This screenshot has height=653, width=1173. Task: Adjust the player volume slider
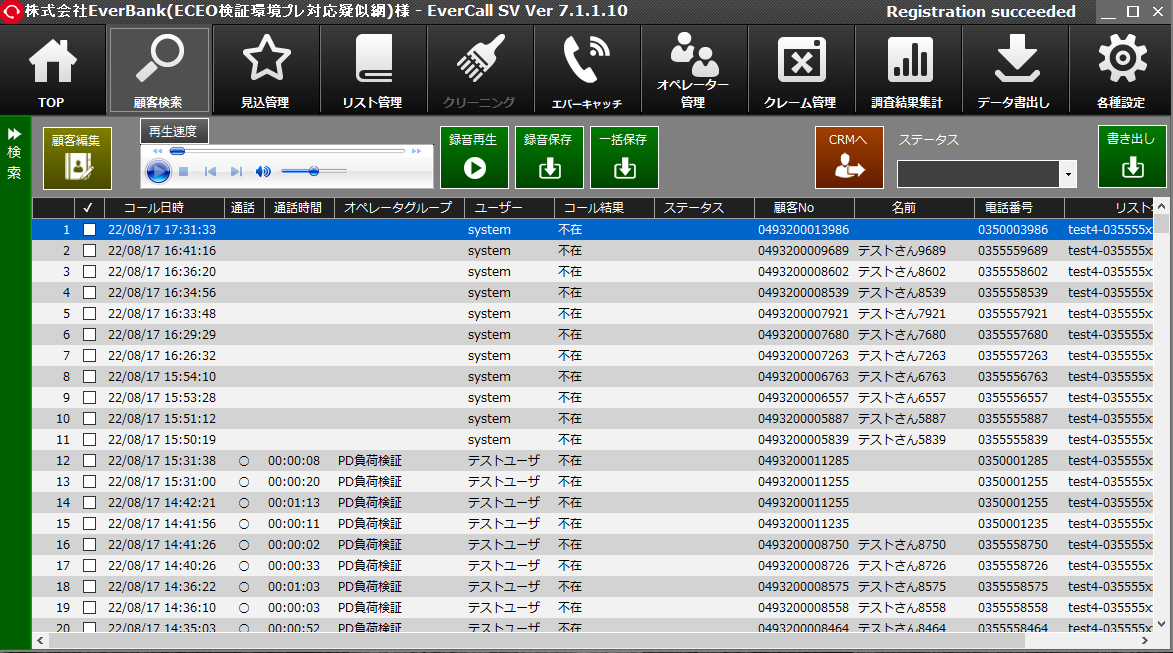[313, 171]
